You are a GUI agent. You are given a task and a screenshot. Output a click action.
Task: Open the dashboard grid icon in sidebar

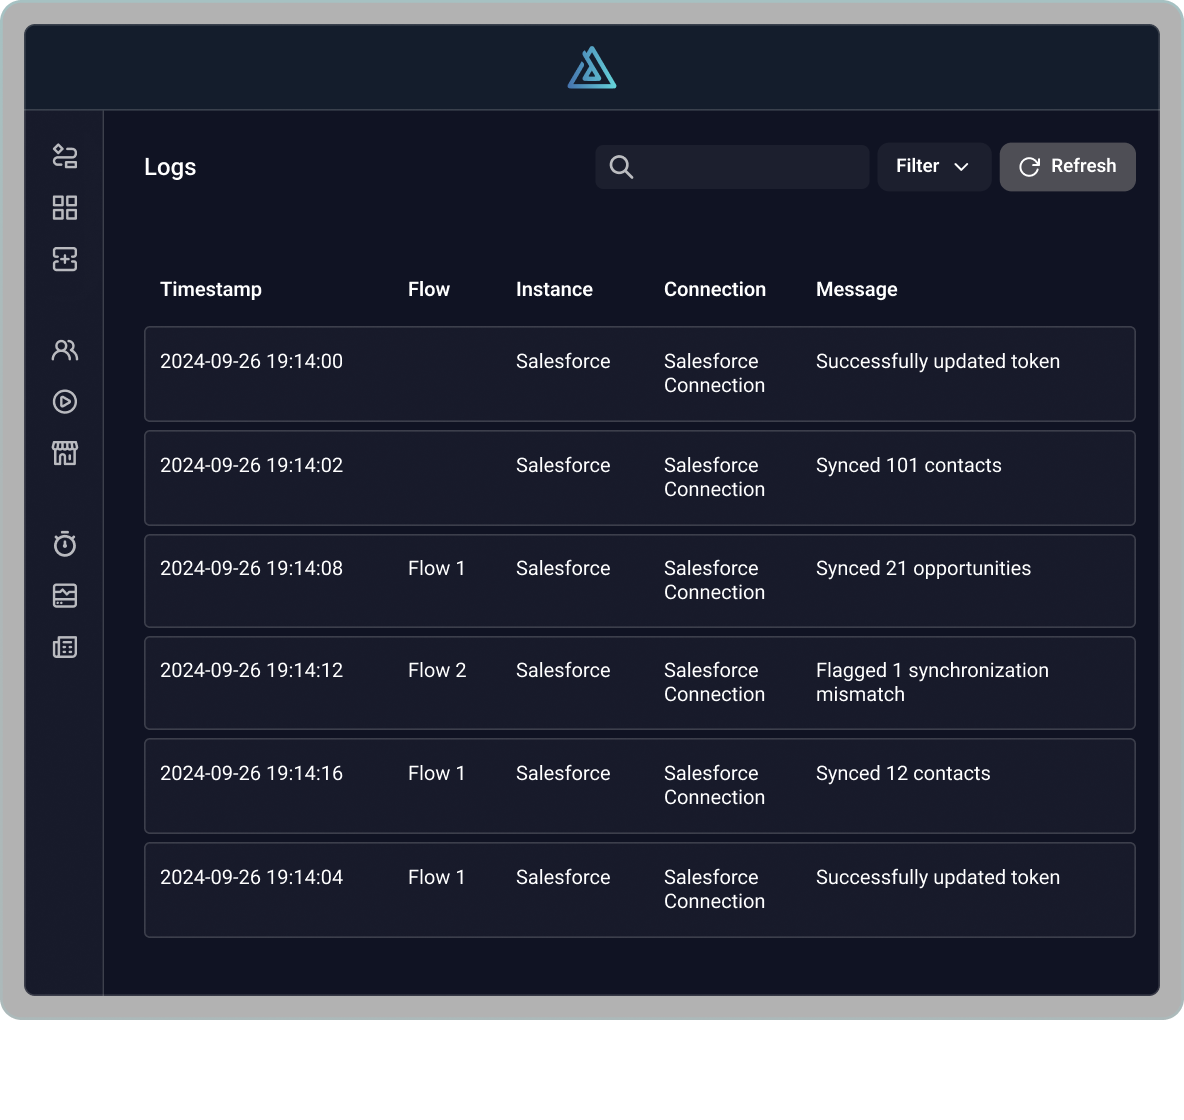(x=65, y=208)
